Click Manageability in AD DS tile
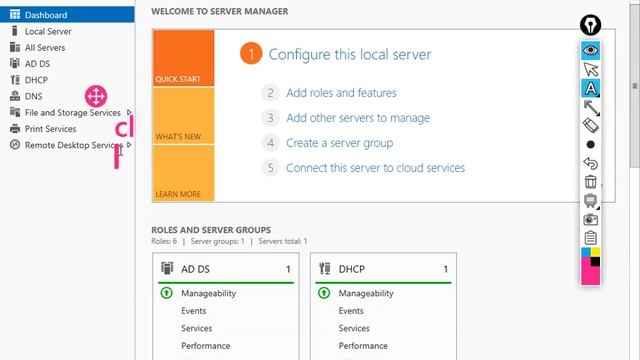 pyautogui.click(x=209, y=293)
